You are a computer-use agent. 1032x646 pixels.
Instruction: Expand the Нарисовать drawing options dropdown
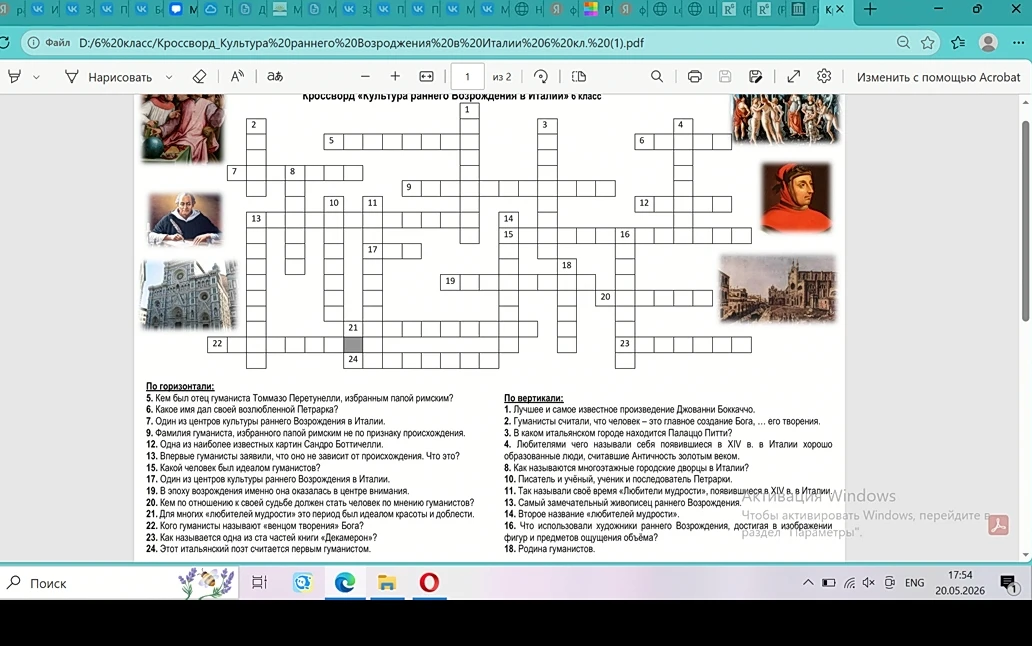click(168, 77)
